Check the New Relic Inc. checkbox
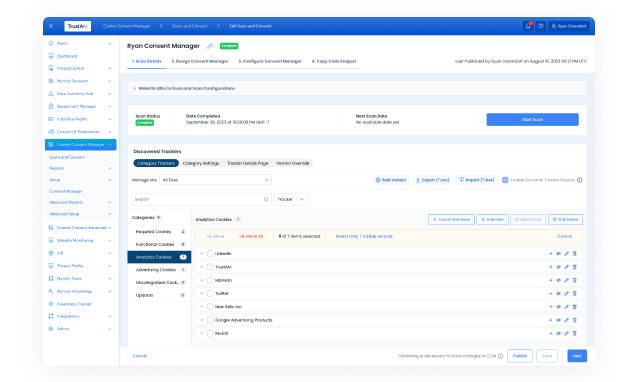 point(210,307)
